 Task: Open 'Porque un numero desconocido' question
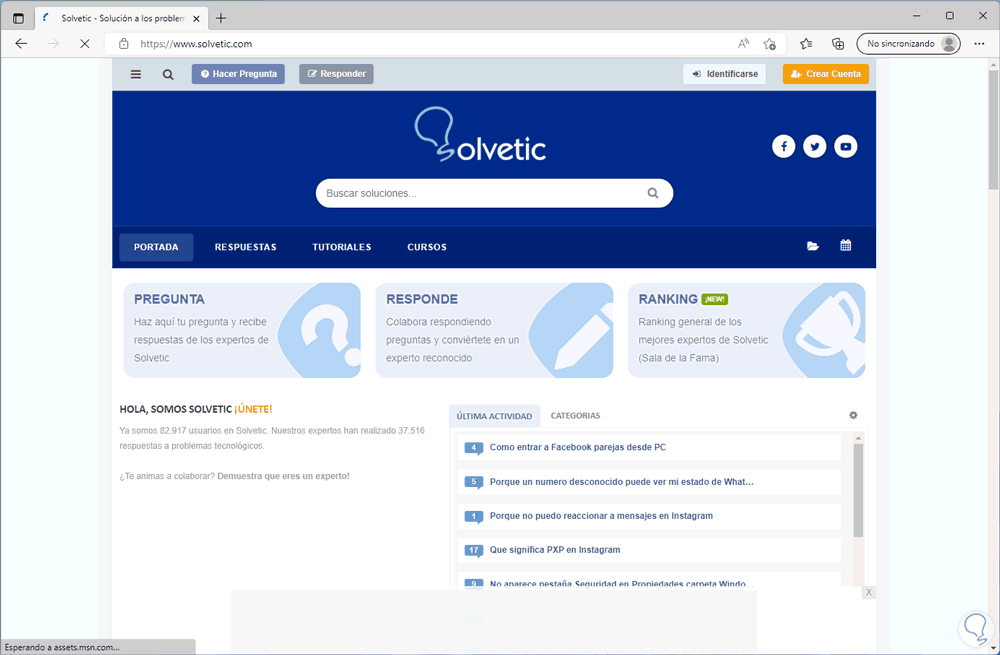pyautogui.click(x=622, y=482)
